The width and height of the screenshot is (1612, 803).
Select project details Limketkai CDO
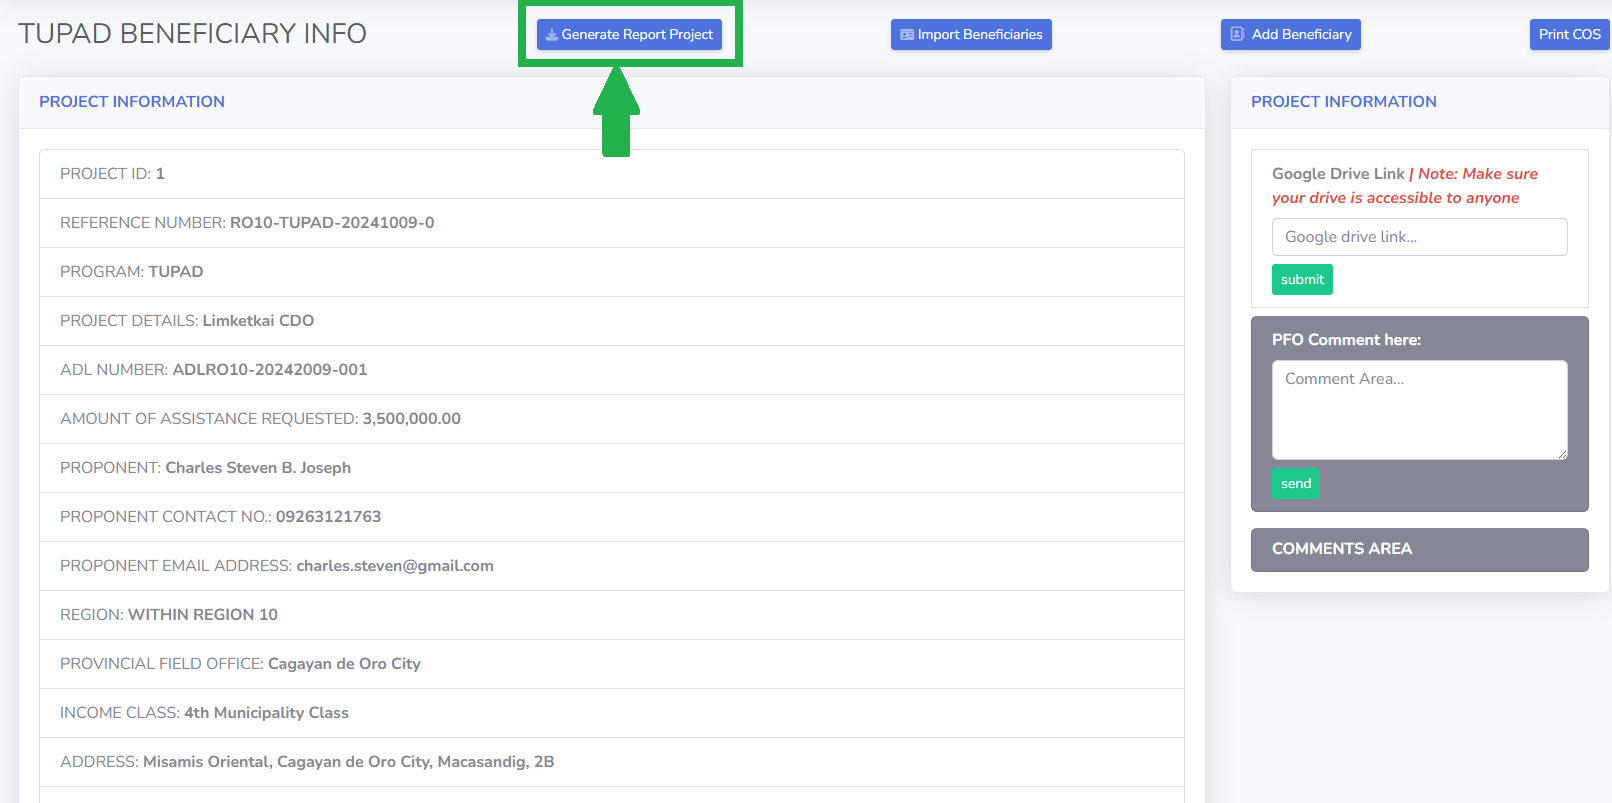(x=258, y=321)
